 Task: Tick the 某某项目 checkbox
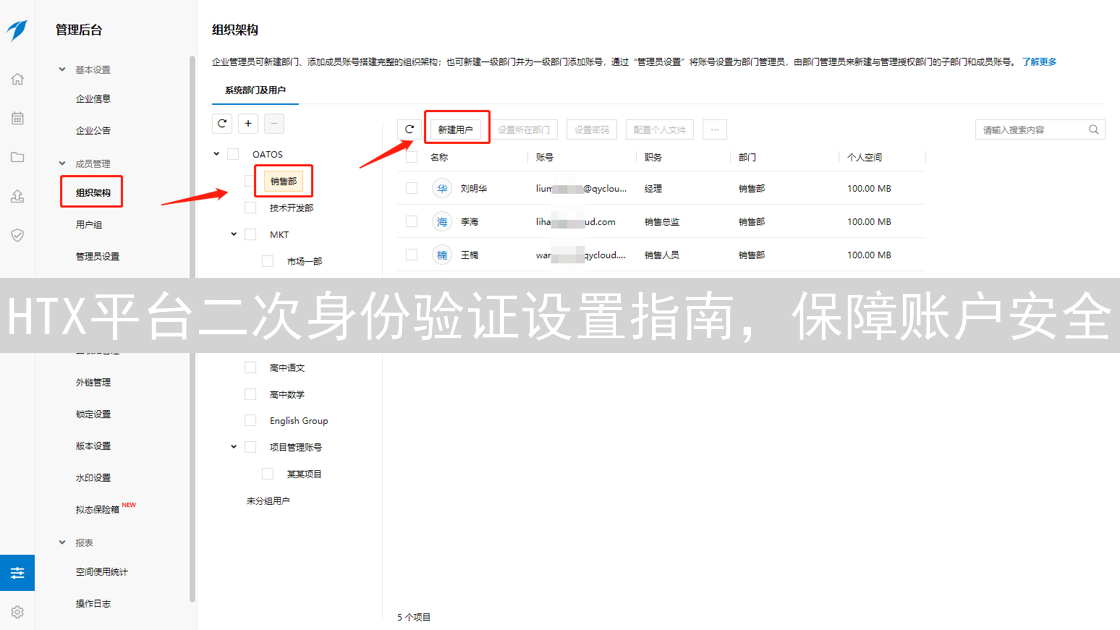click(268, 474)
